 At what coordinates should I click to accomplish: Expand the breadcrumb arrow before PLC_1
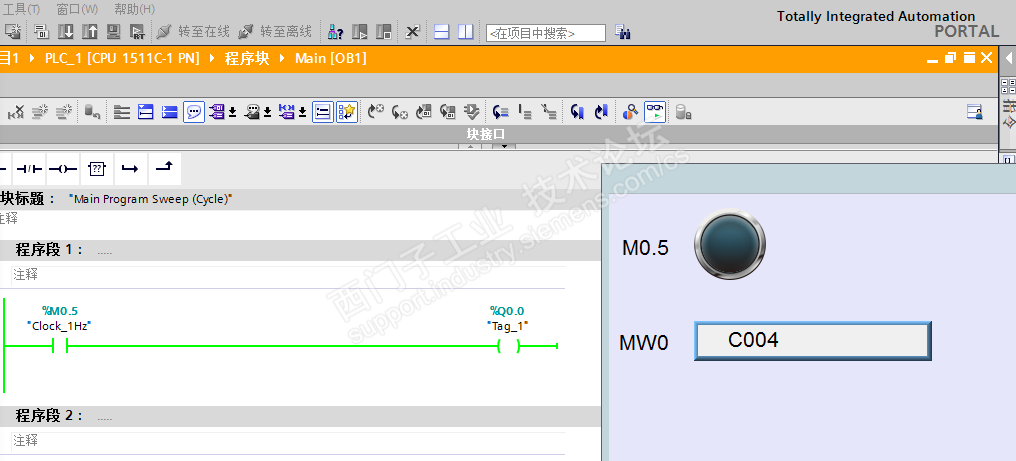point(32,58)
